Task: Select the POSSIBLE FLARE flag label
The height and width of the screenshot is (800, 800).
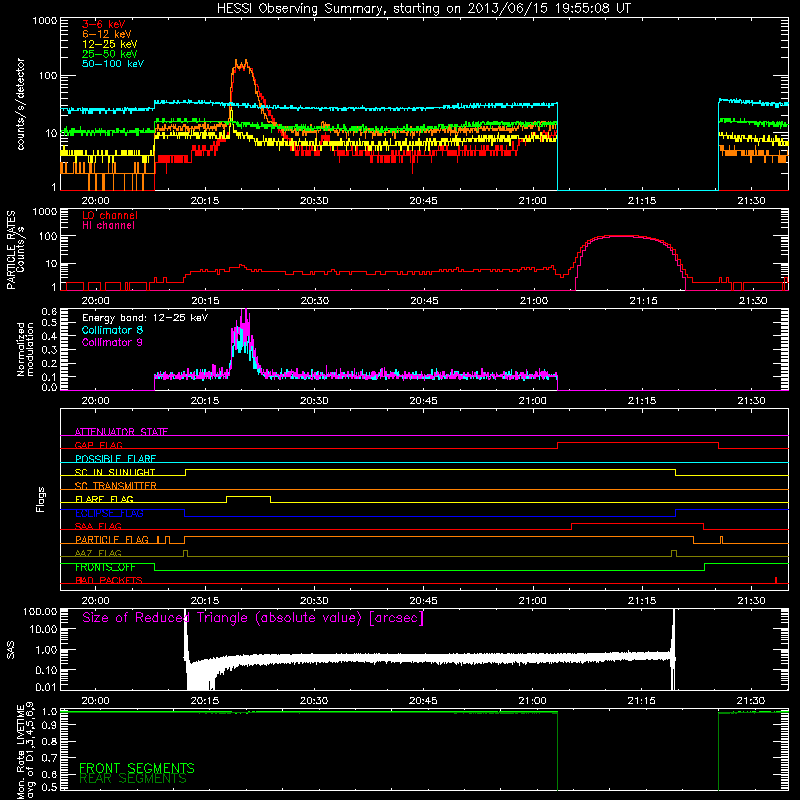Action: (115, 459)
